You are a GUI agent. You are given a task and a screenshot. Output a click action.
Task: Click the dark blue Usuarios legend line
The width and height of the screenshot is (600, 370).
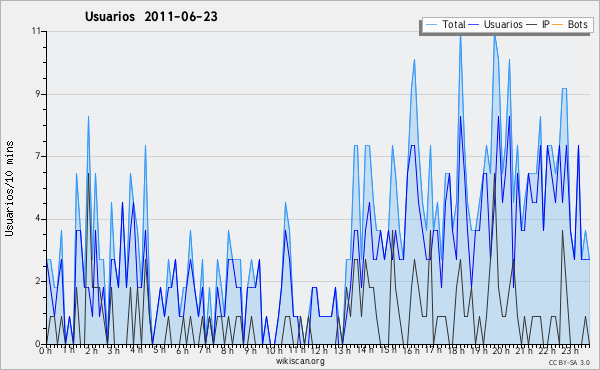pos(474,25)
